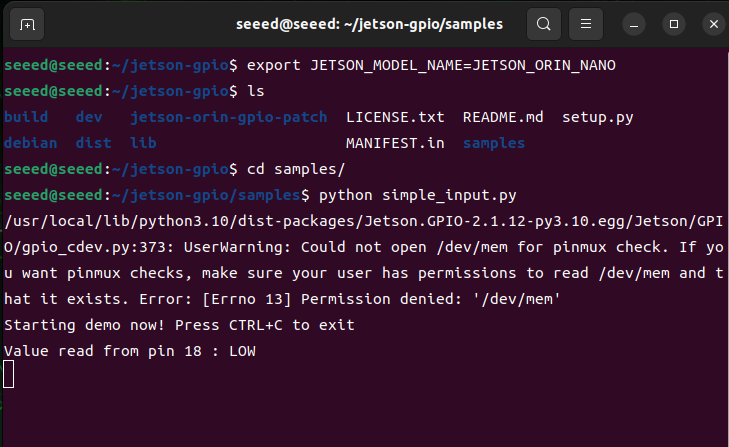Click the MANIFEST.in file name
This screenshot has height=447, width=729.
coord(395,143)
